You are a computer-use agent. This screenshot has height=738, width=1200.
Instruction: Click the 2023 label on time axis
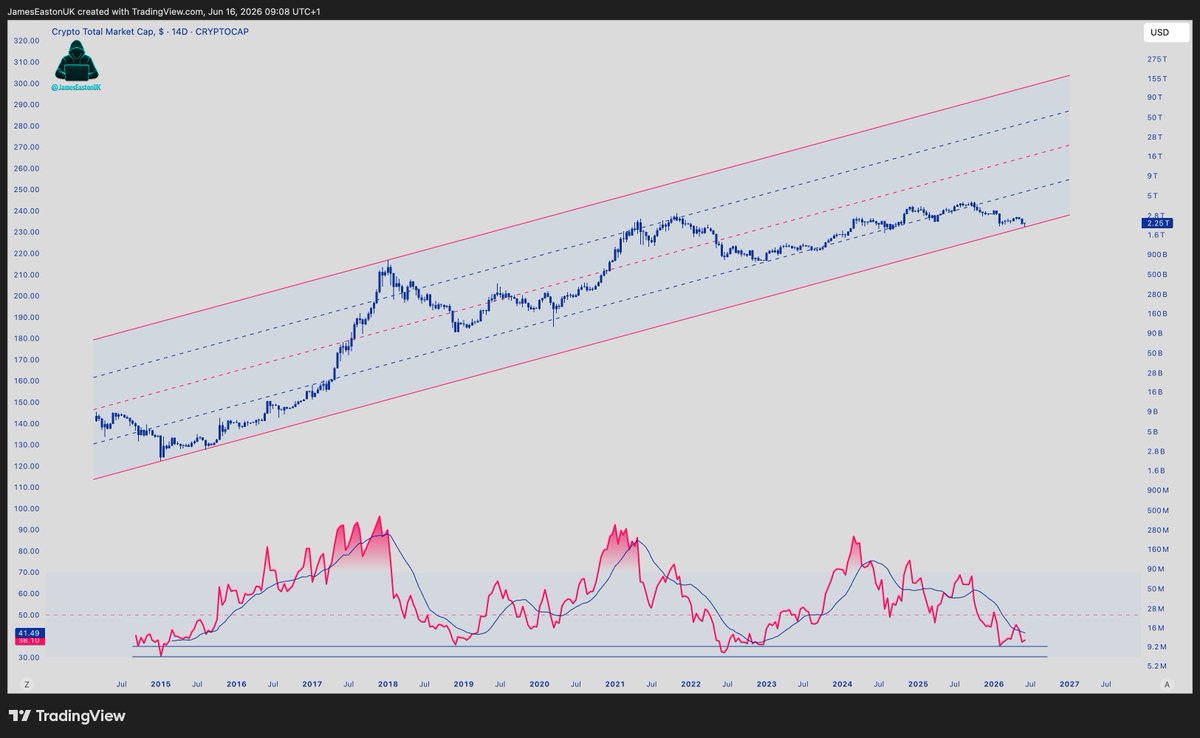click(x=767, y=684)
